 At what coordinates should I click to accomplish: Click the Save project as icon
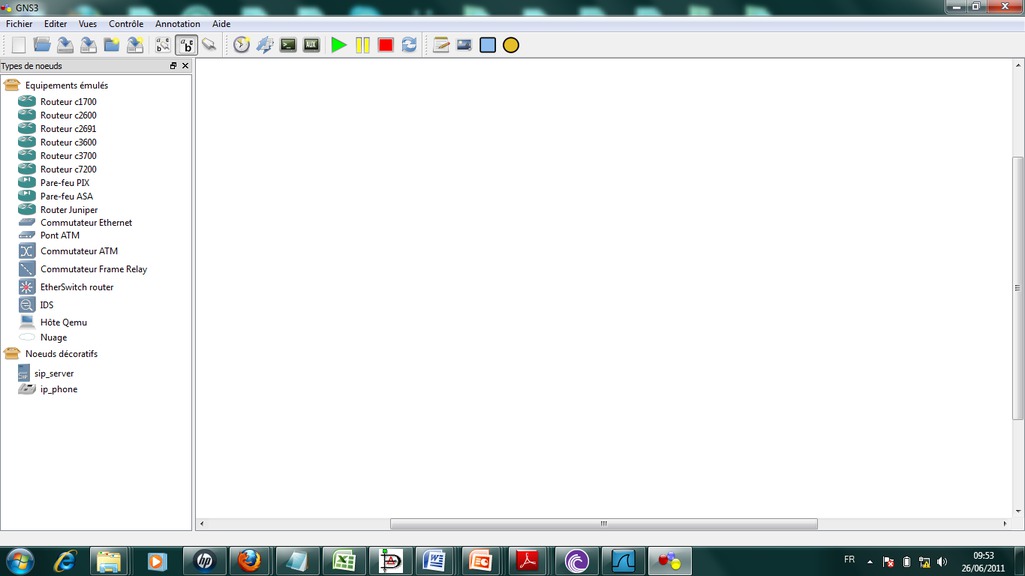(x=88, y=45)
